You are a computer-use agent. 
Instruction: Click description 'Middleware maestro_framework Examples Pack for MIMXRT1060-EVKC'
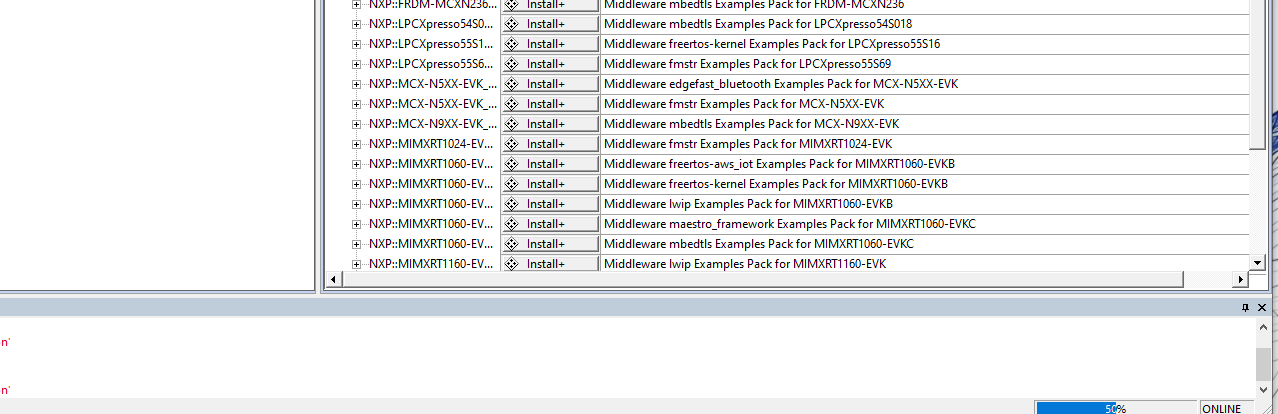click(x=789, y=224)
